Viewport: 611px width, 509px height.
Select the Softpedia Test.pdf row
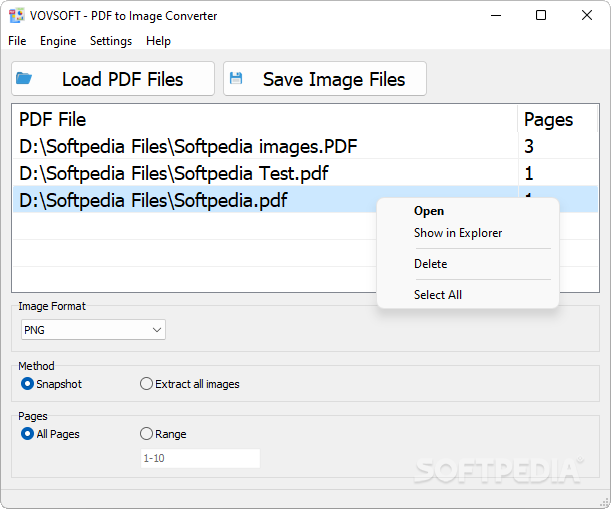[x=305, y=173]
